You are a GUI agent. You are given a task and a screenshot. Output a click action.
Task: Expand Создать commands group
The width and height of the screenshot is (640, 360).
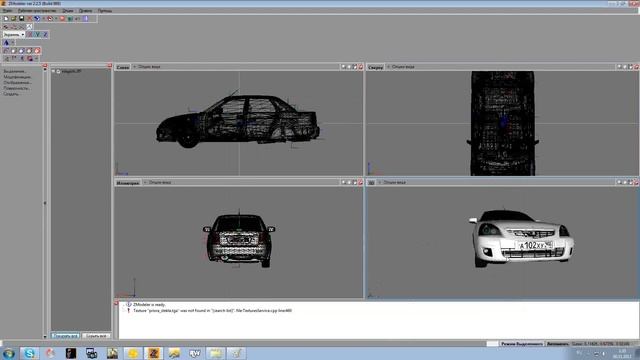click(12, 94)
